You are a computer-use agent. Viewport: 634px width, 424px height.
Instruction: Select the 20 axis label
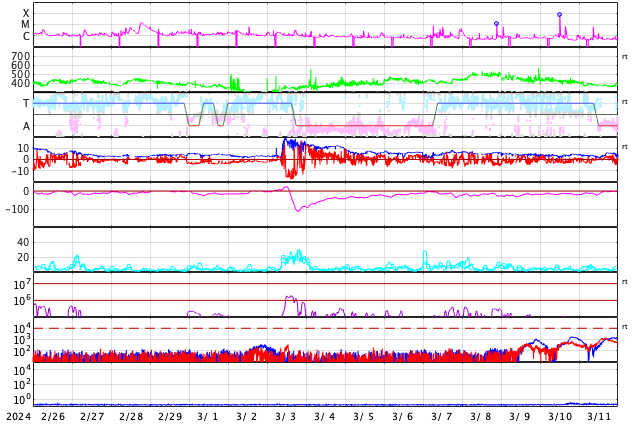23,257
